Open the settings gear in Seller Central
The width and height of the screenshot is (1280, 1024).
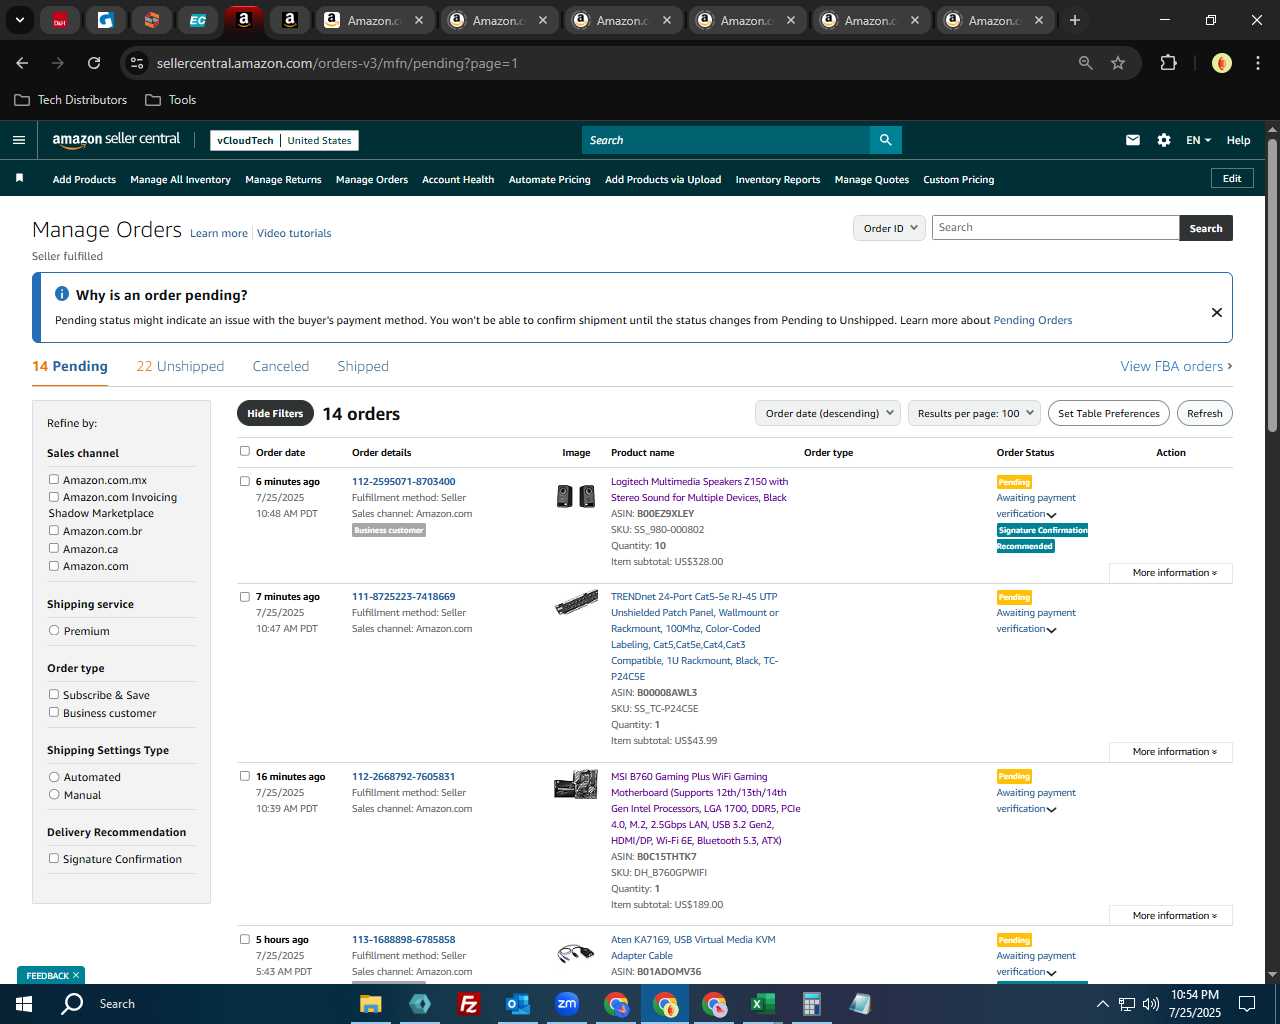tap(1164, 140)
